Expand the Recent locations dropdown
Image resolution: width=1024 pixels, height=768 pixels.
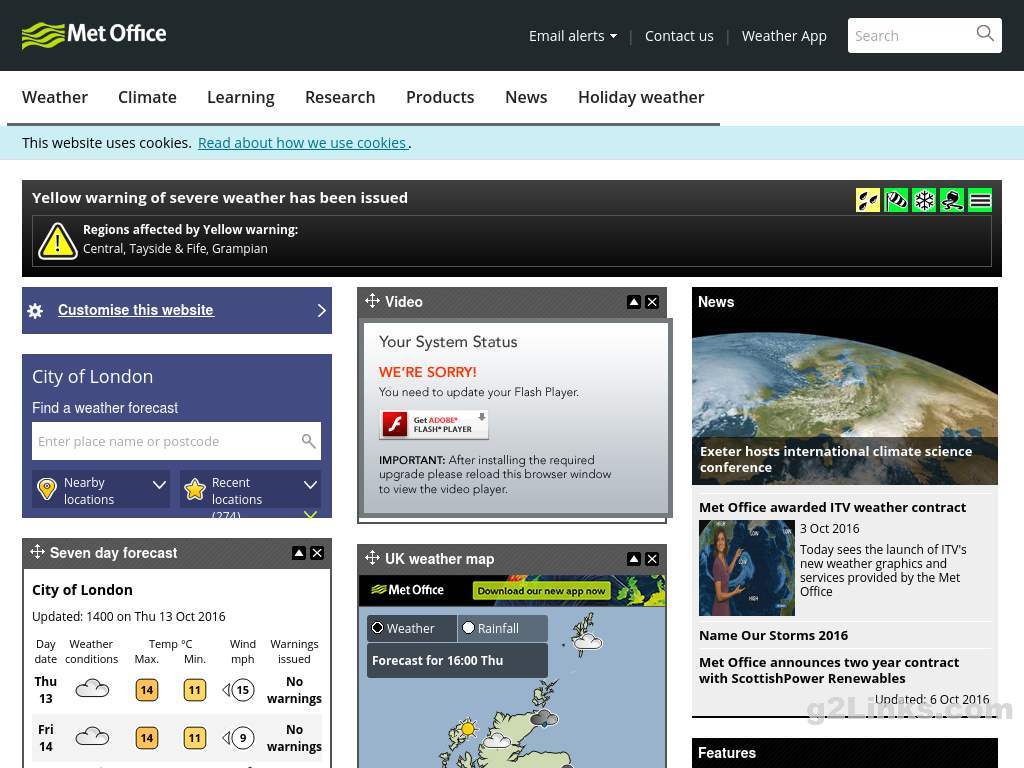pyautogui.click(x=310, y=485)
